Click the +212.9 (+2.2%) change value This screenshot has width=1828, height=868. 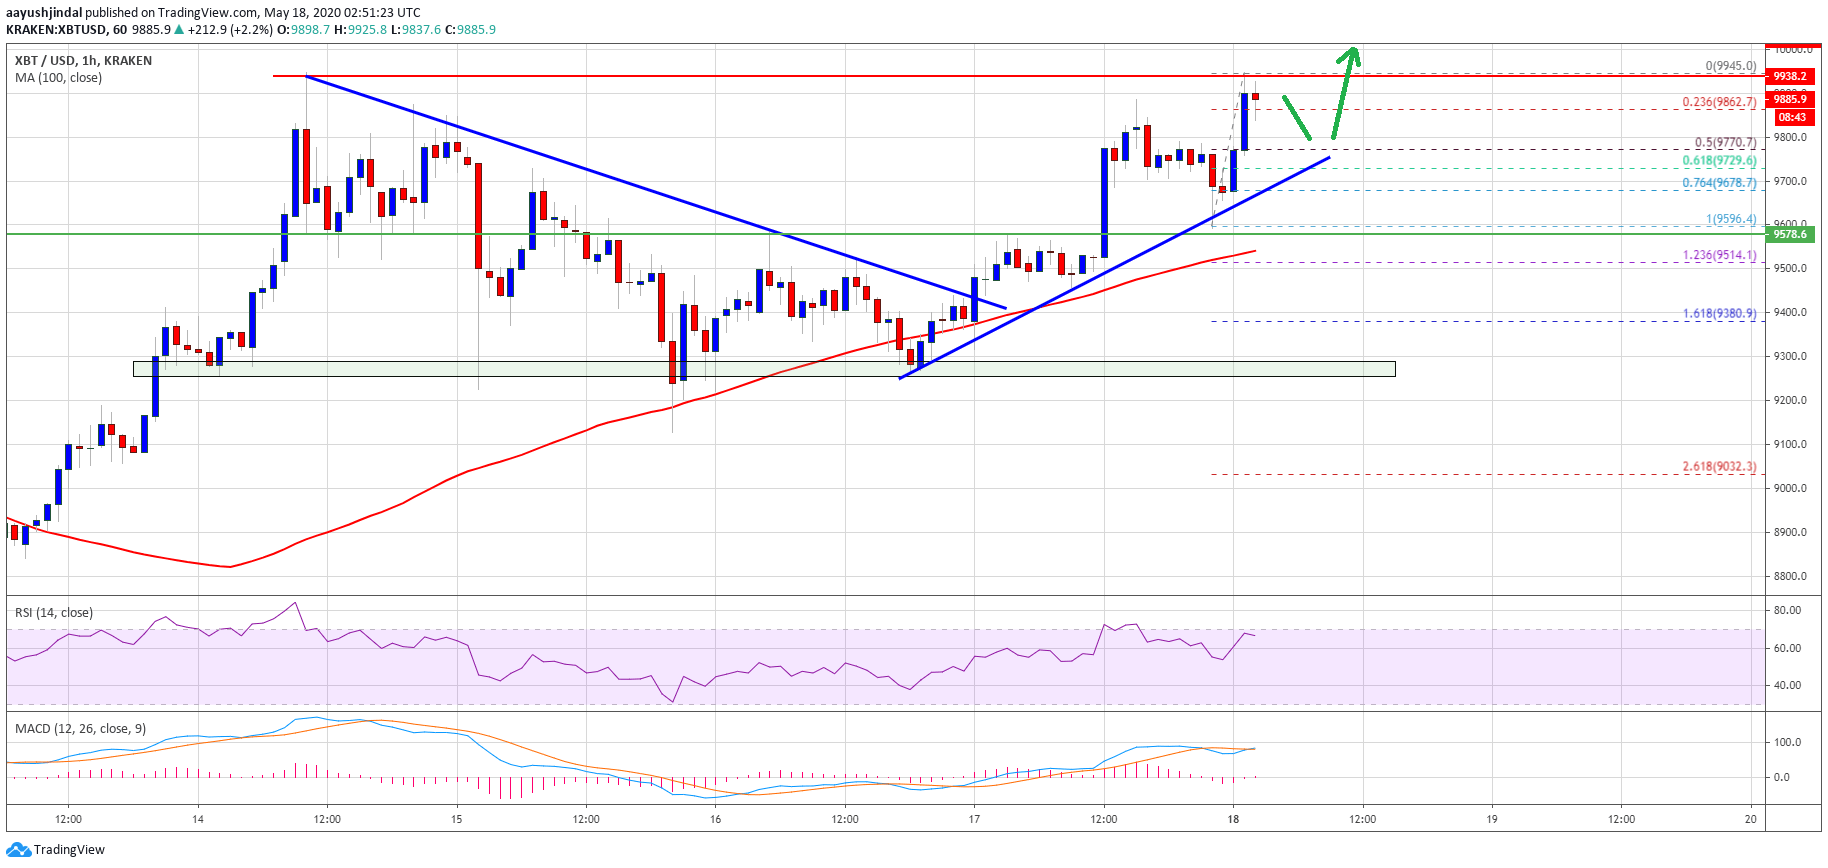pyautogui.click(x=230, y=30)
